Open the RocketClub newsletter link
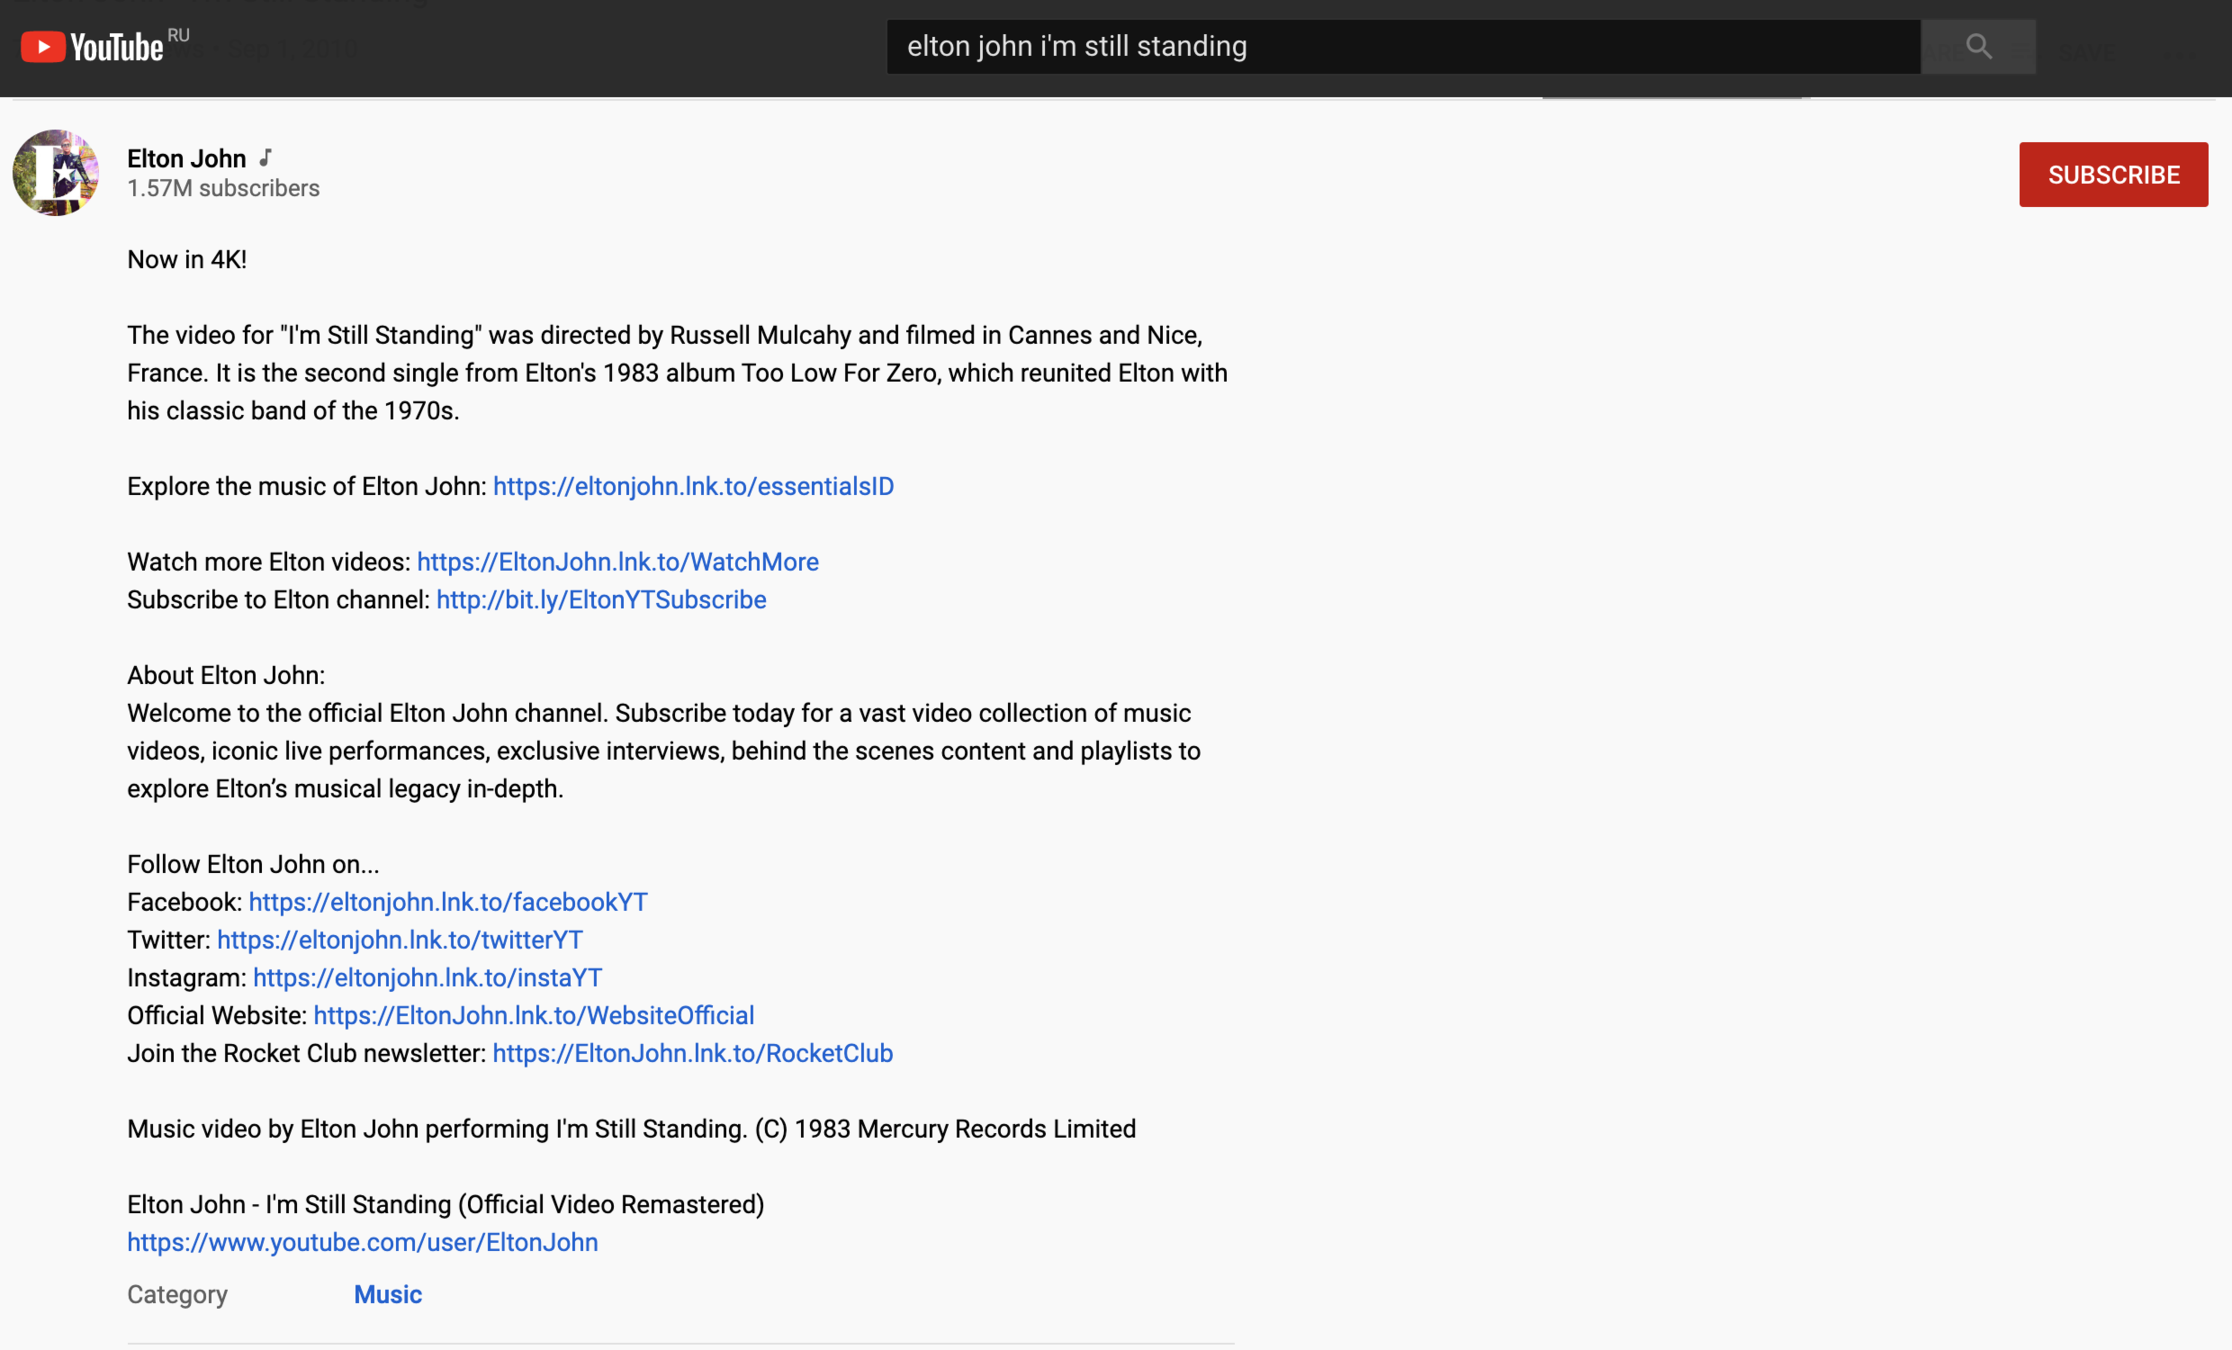This screenshot has height=1350, width=2232. pyautogui.click(x=692, y=1054)
